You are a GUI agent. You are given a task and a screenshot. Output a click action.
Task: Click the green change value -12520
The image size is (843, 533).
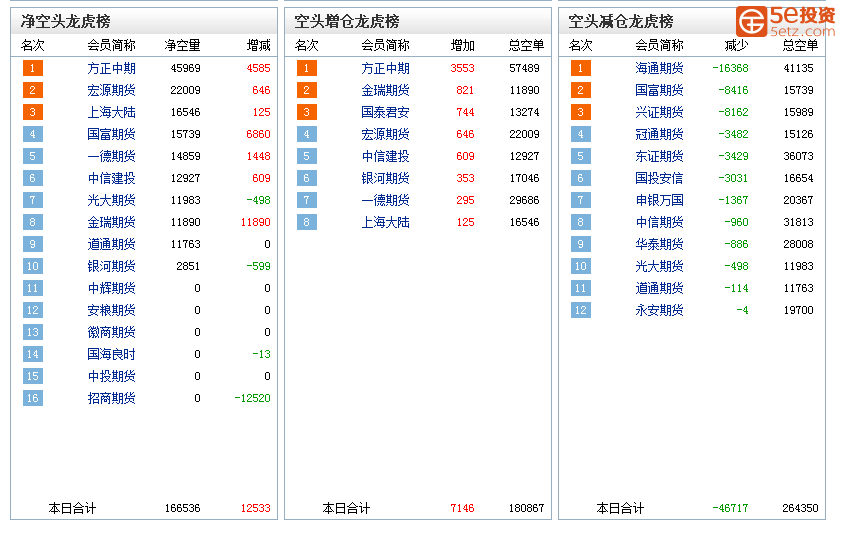(x=252, y=399)
